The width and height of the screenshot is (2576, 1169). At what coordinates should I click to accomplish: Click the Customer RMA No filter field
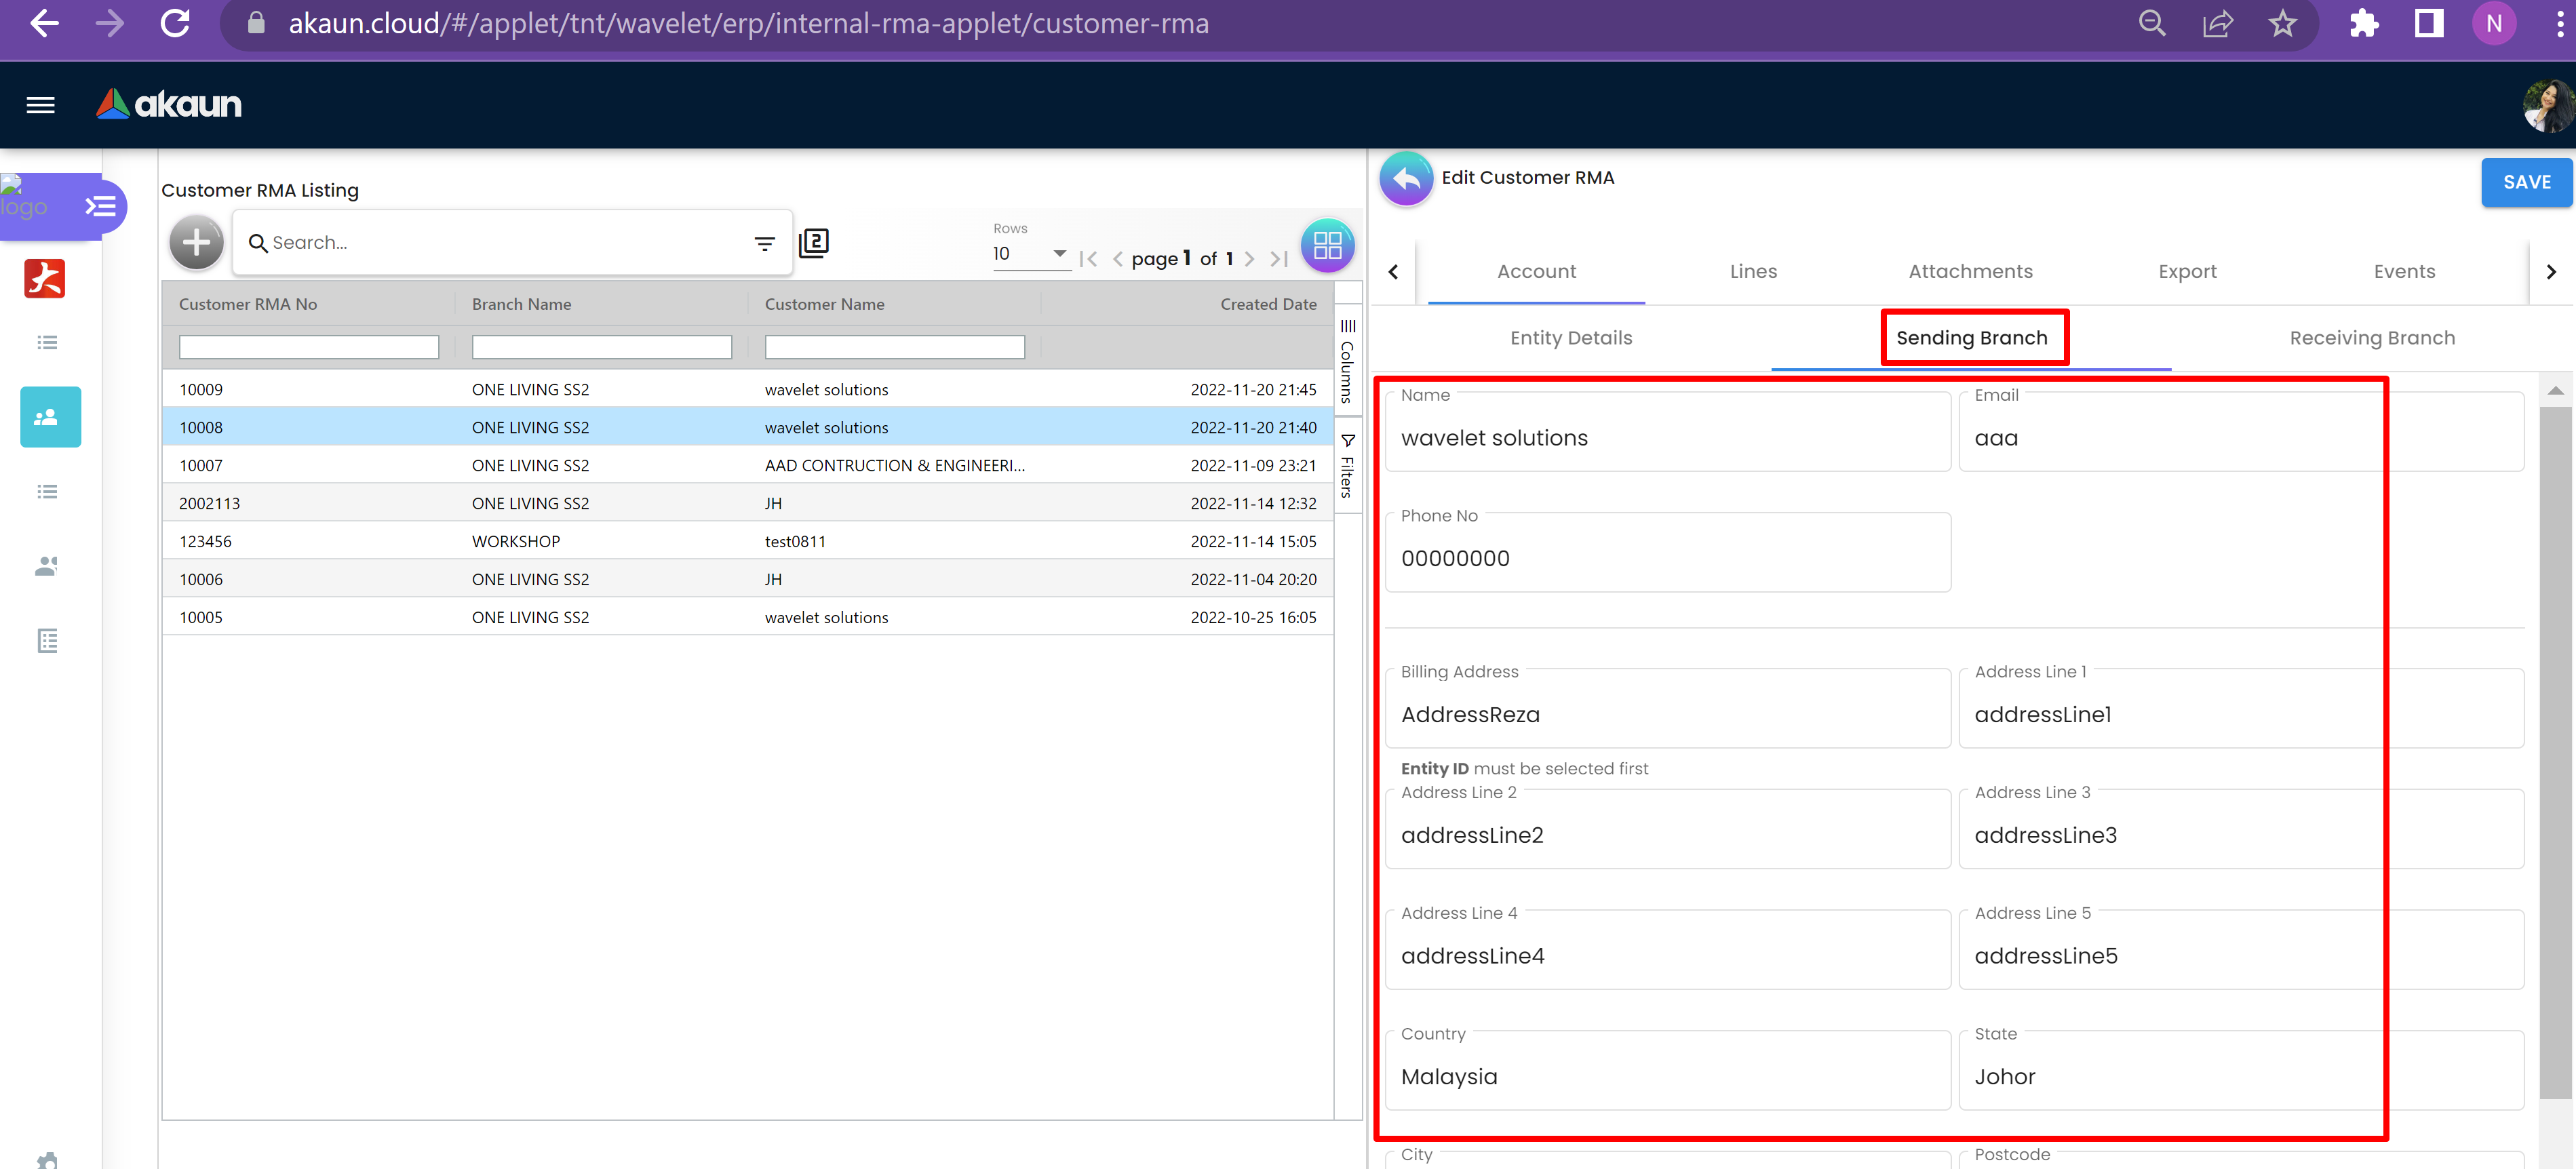click(x=308, y=347)
